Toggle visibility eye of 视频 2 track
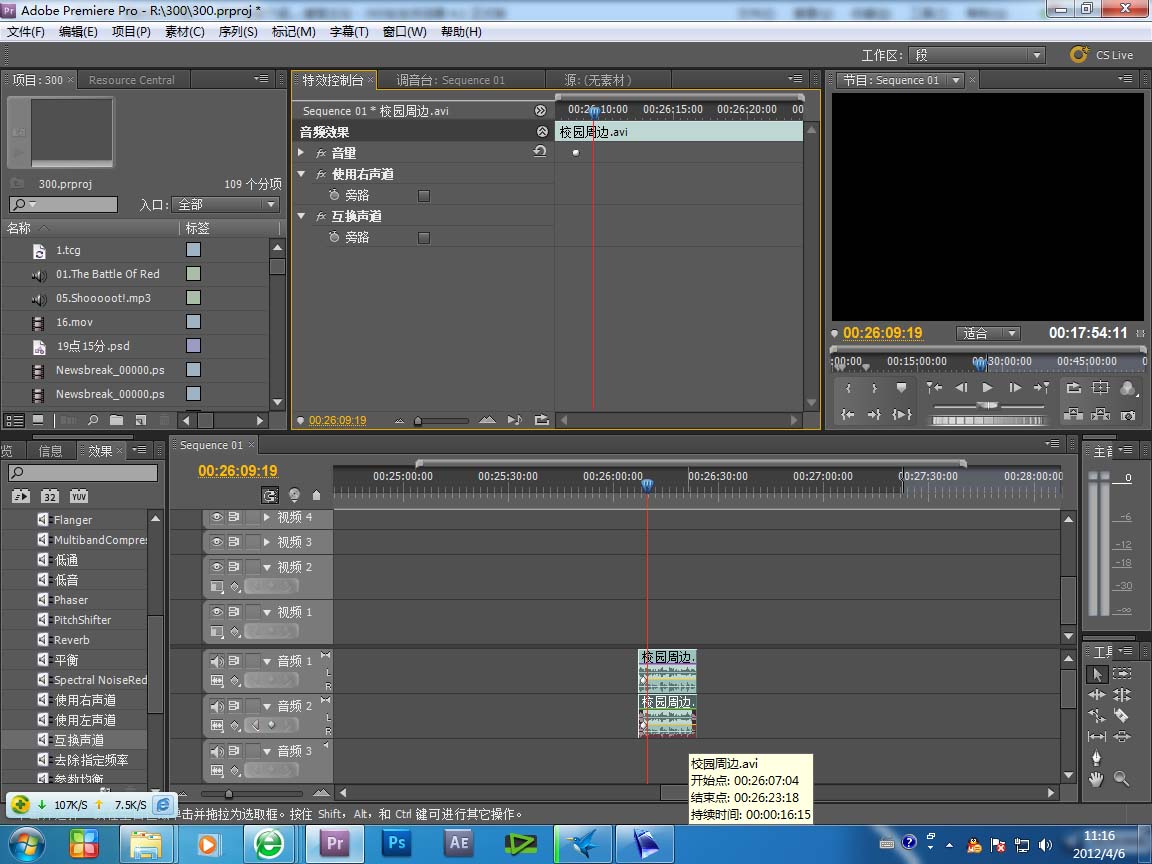The image size is (1152, 864). coord(217,566)
